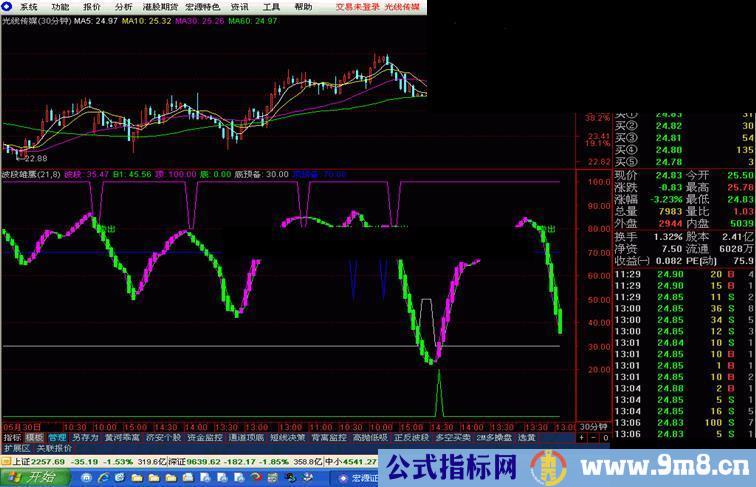Open the 系统 menu
Screen dimensions: 756x487
coord(28,6)
